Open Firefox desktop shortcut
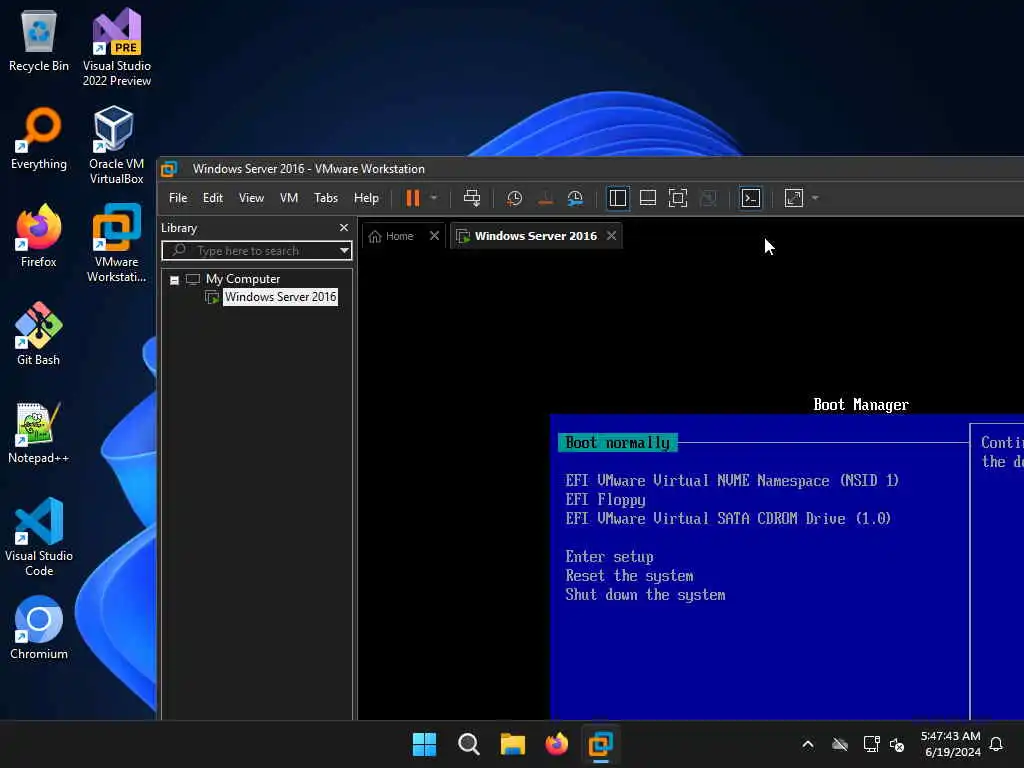 pyautogui.click(x=39, y=236)
